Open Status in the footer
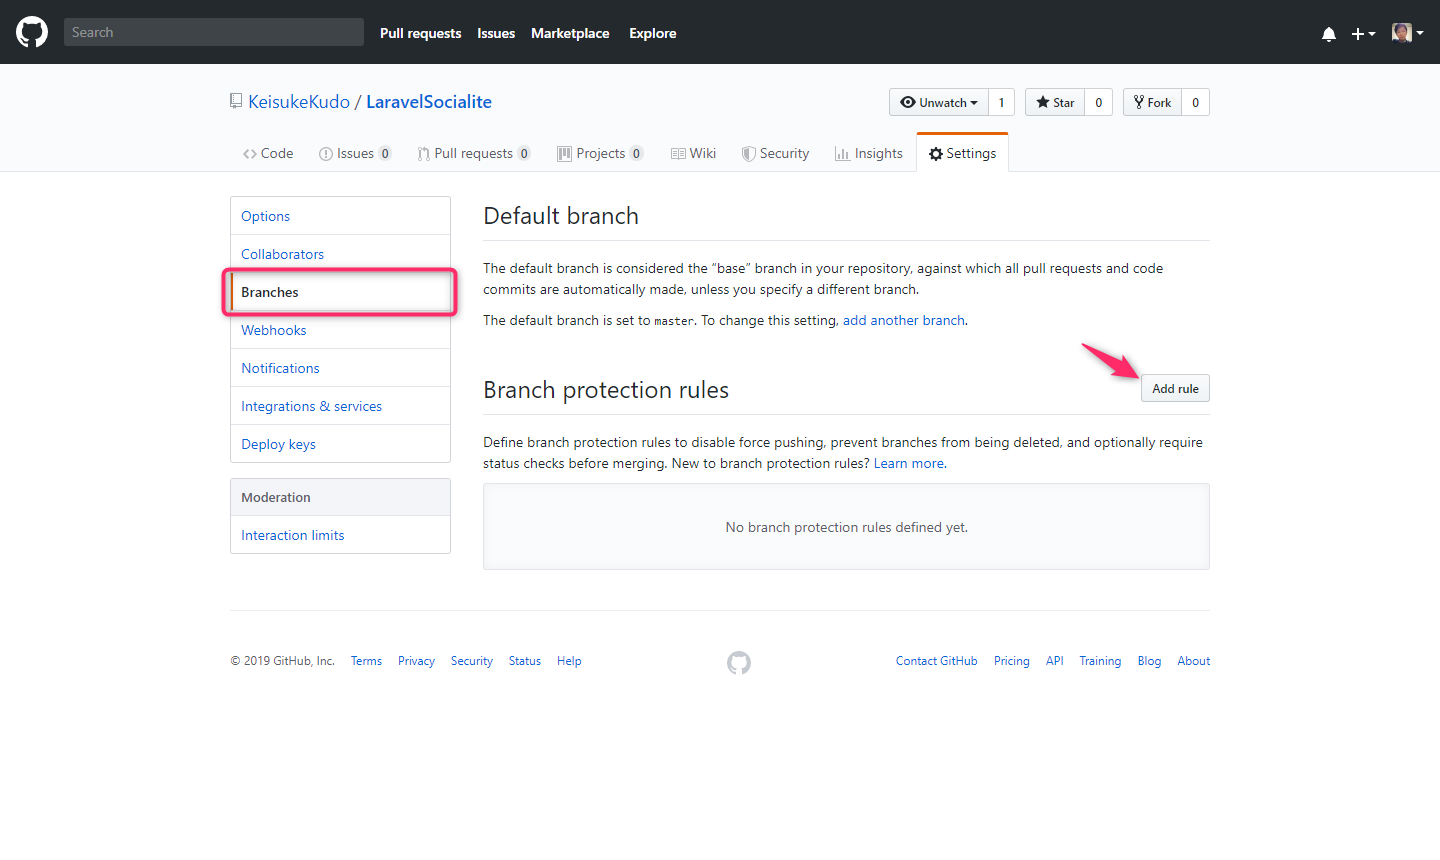The image size is (1440, 860). click(x=525, y=661)
